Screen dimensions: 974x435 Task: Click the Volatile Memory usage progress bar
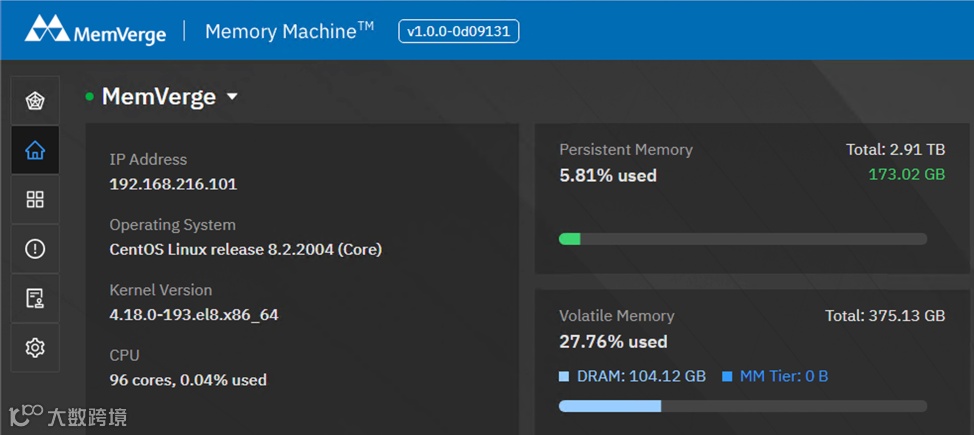click(x=743, y=406)
